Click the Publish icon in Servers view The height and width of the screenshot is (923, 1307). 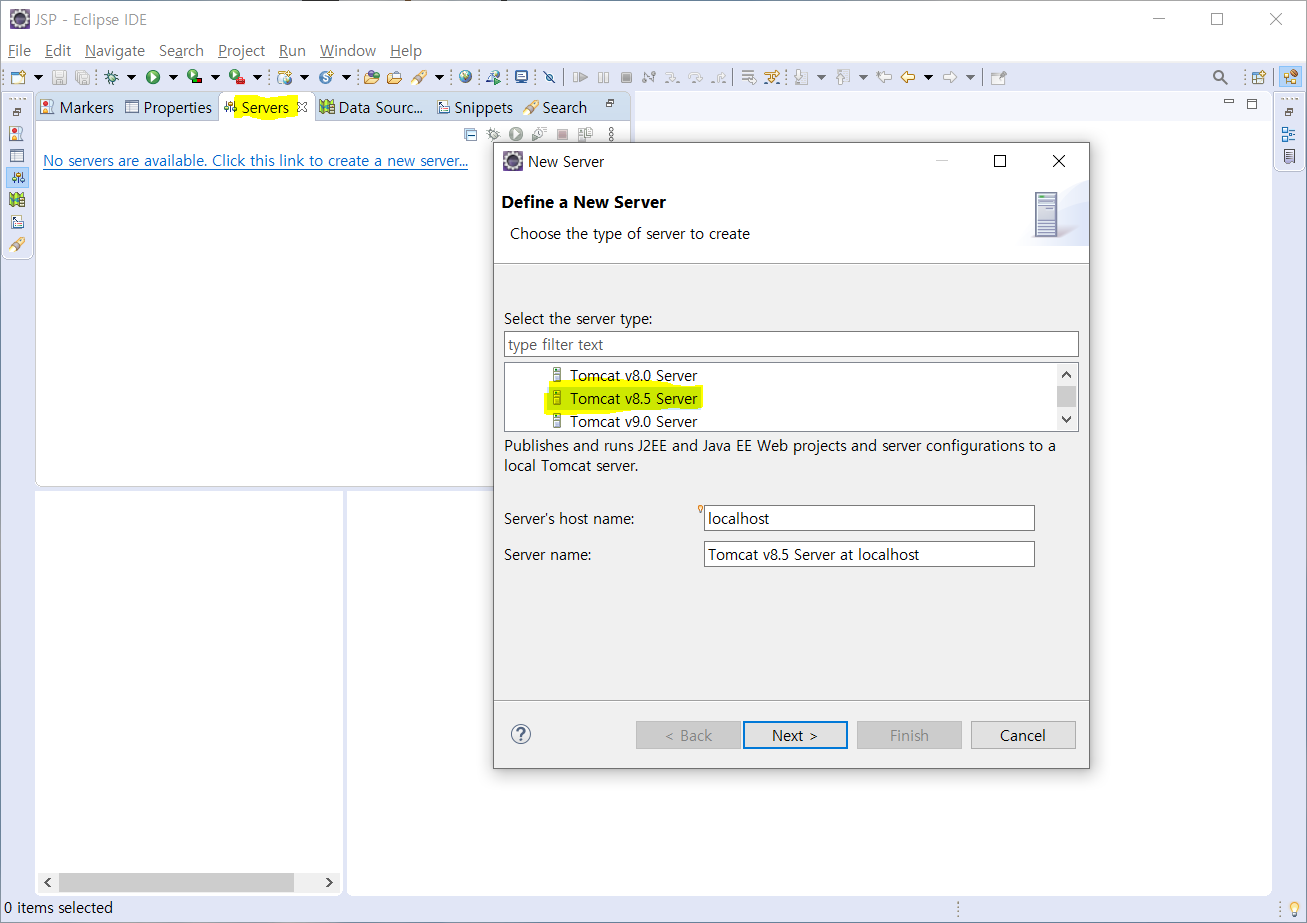[585, 134]
